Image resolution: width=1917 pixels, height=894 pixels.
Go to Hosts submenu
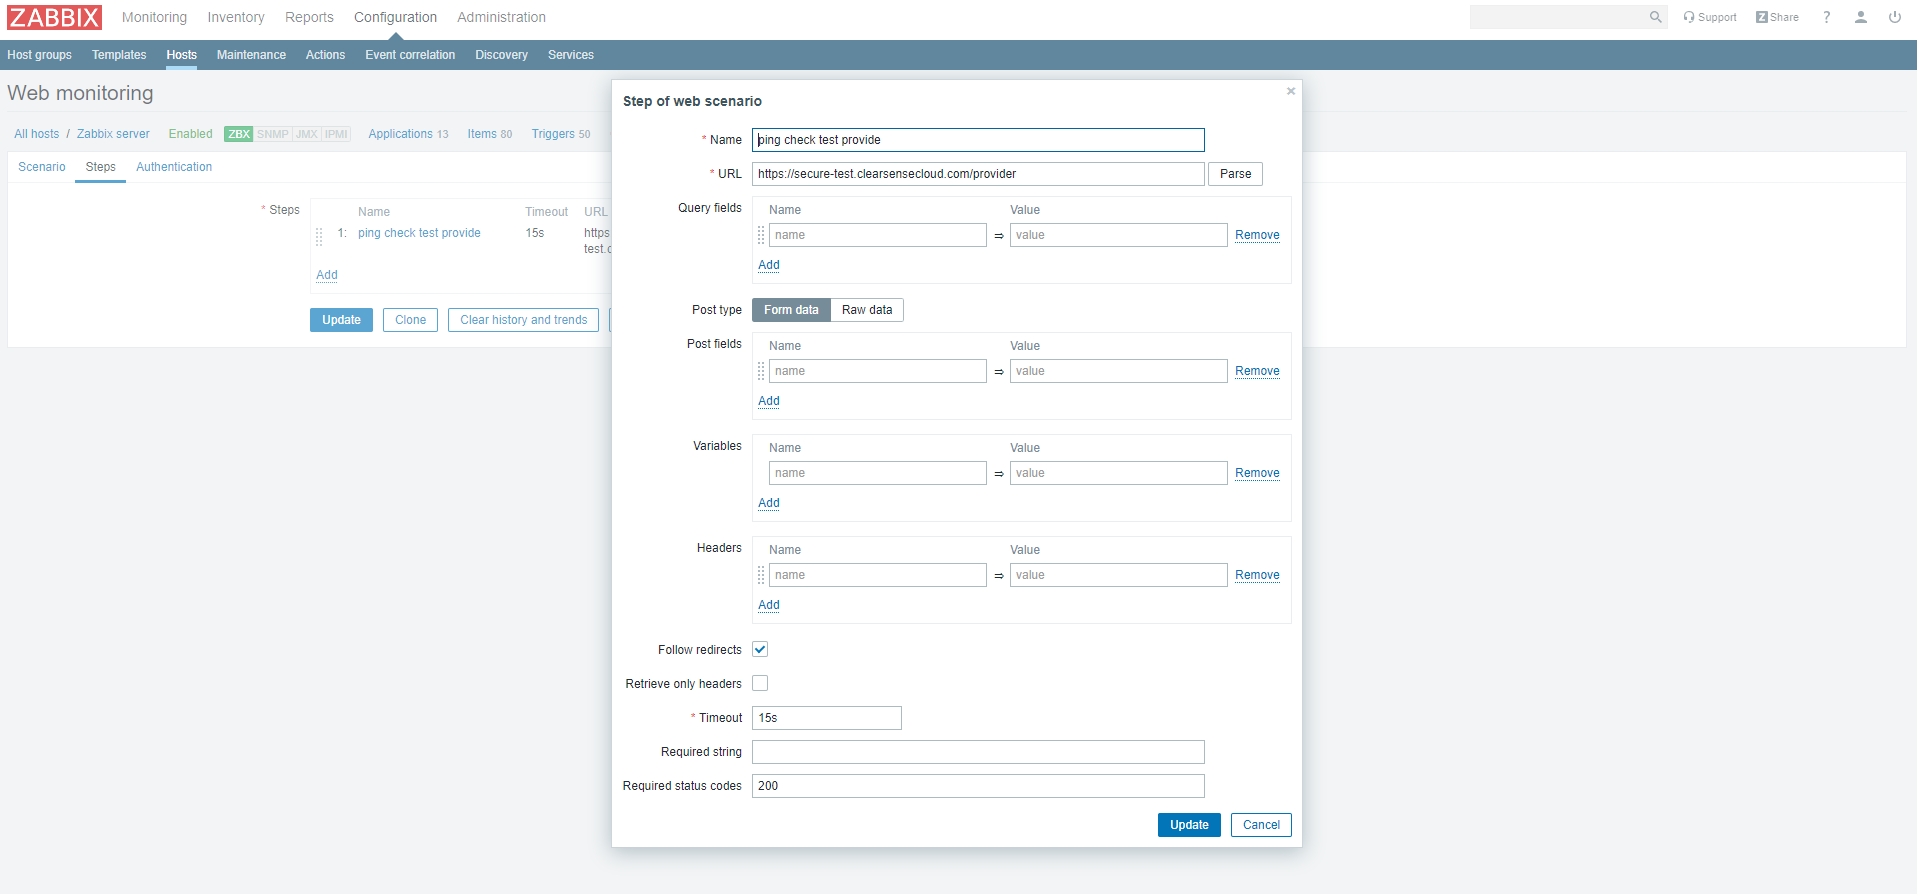pos(181,55)
